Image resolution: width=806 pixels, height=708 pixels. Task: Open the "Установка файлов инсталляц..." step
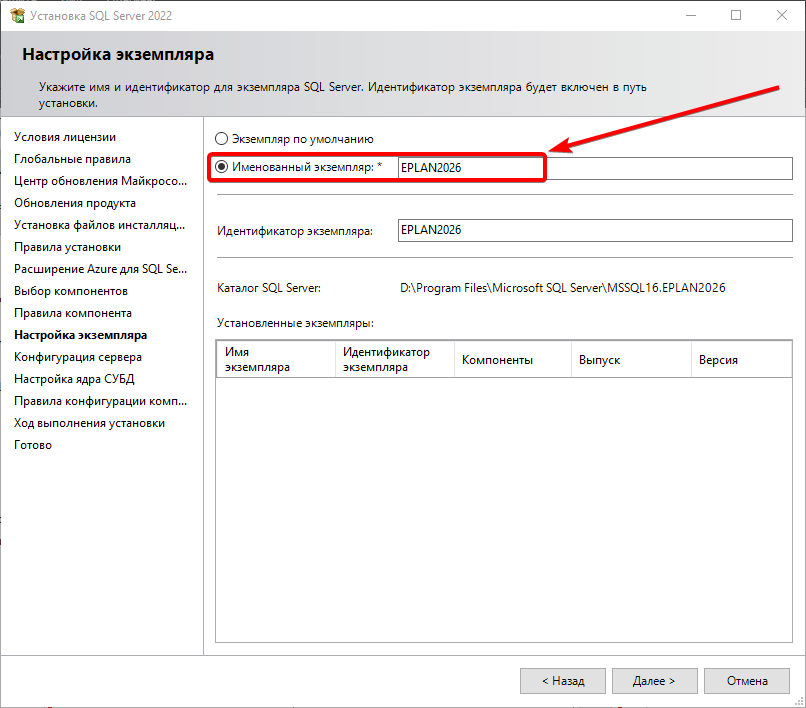[x=99, y=225]
